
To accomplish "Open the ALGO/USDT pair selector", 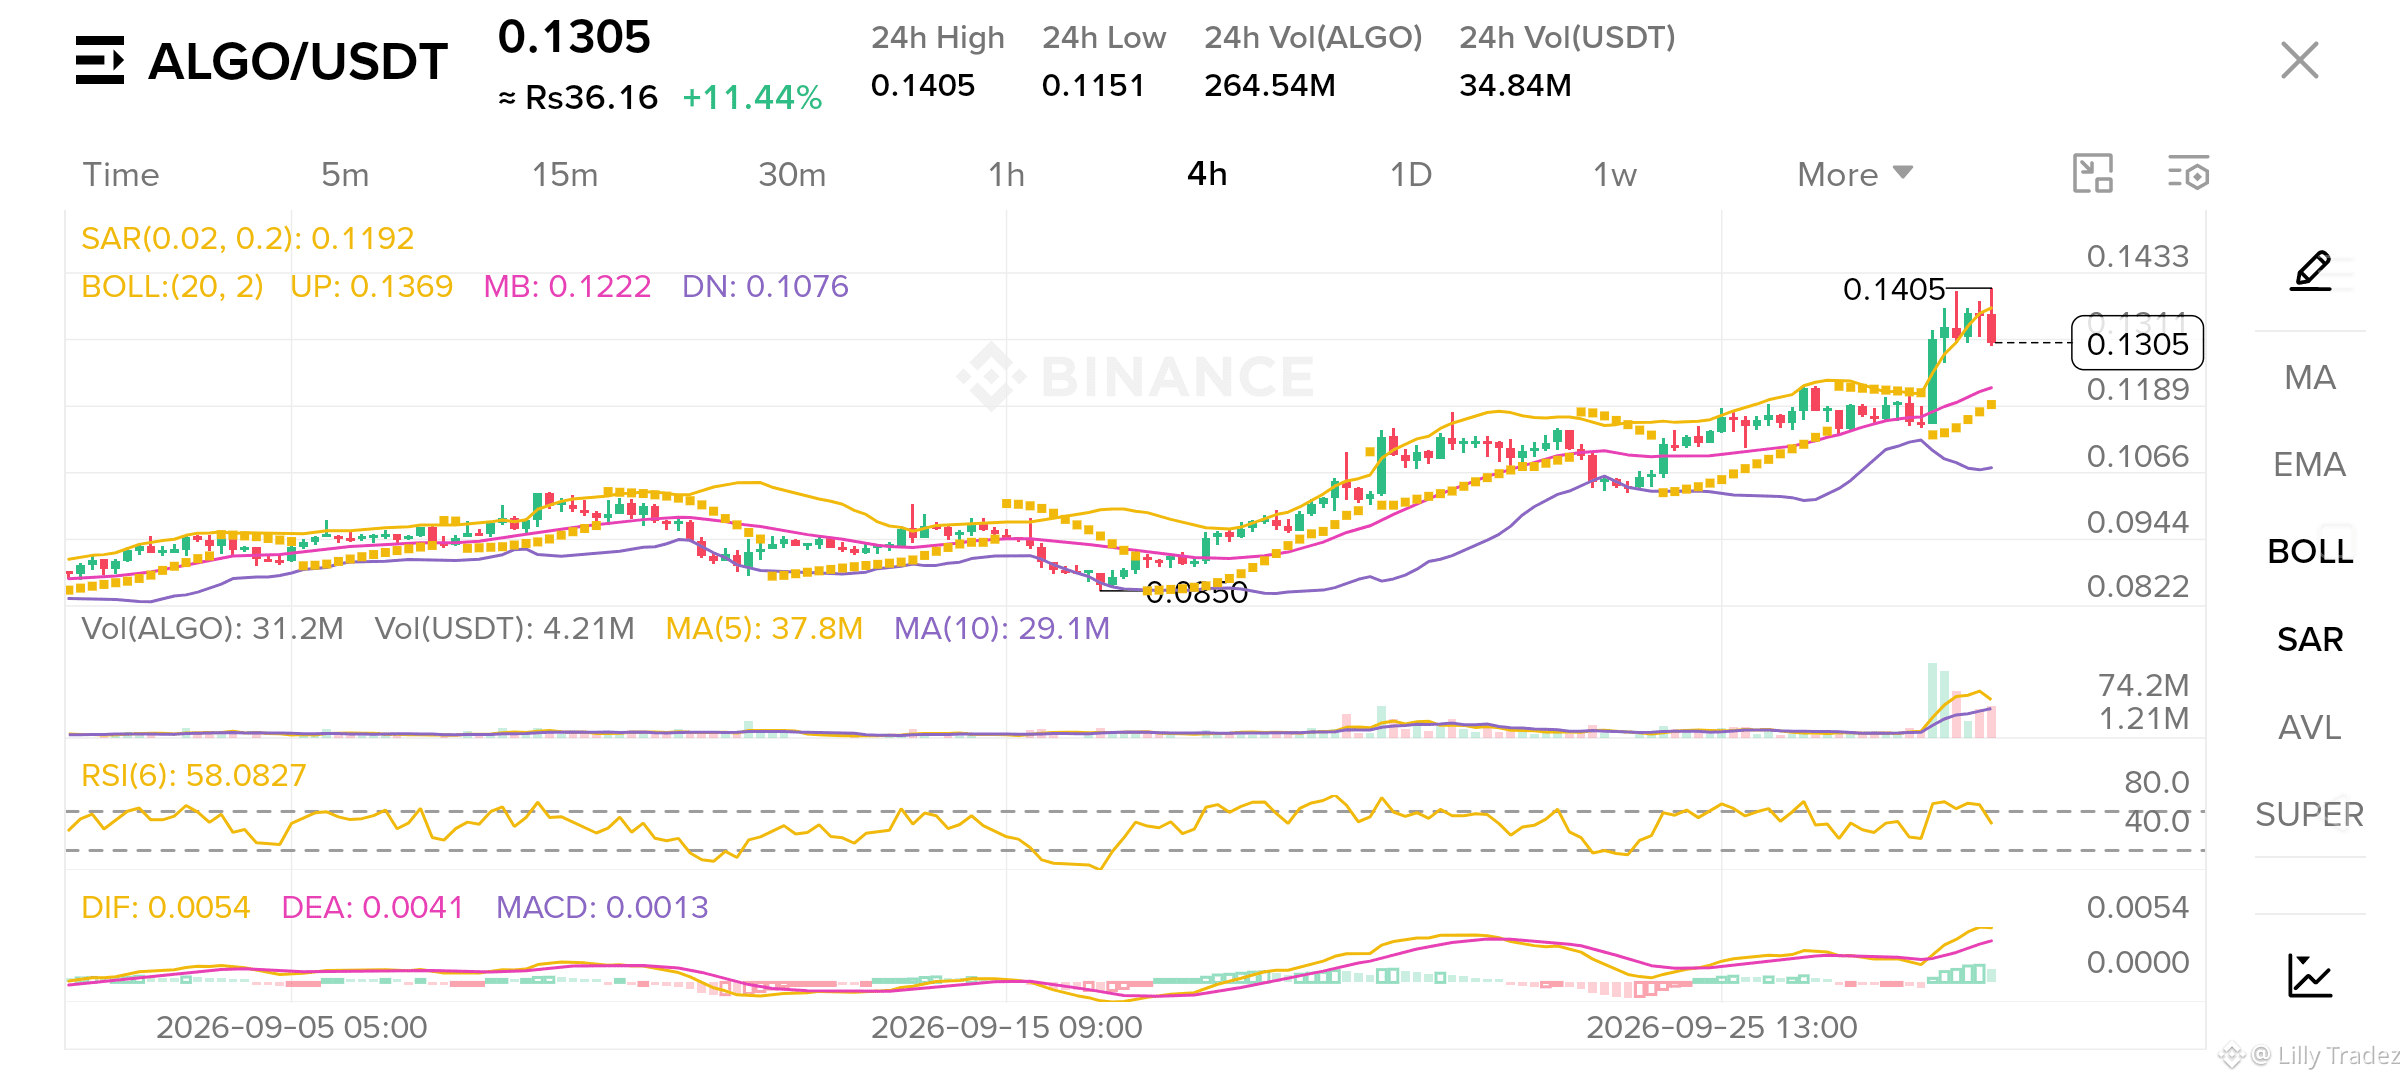I will tap(298, 62).
